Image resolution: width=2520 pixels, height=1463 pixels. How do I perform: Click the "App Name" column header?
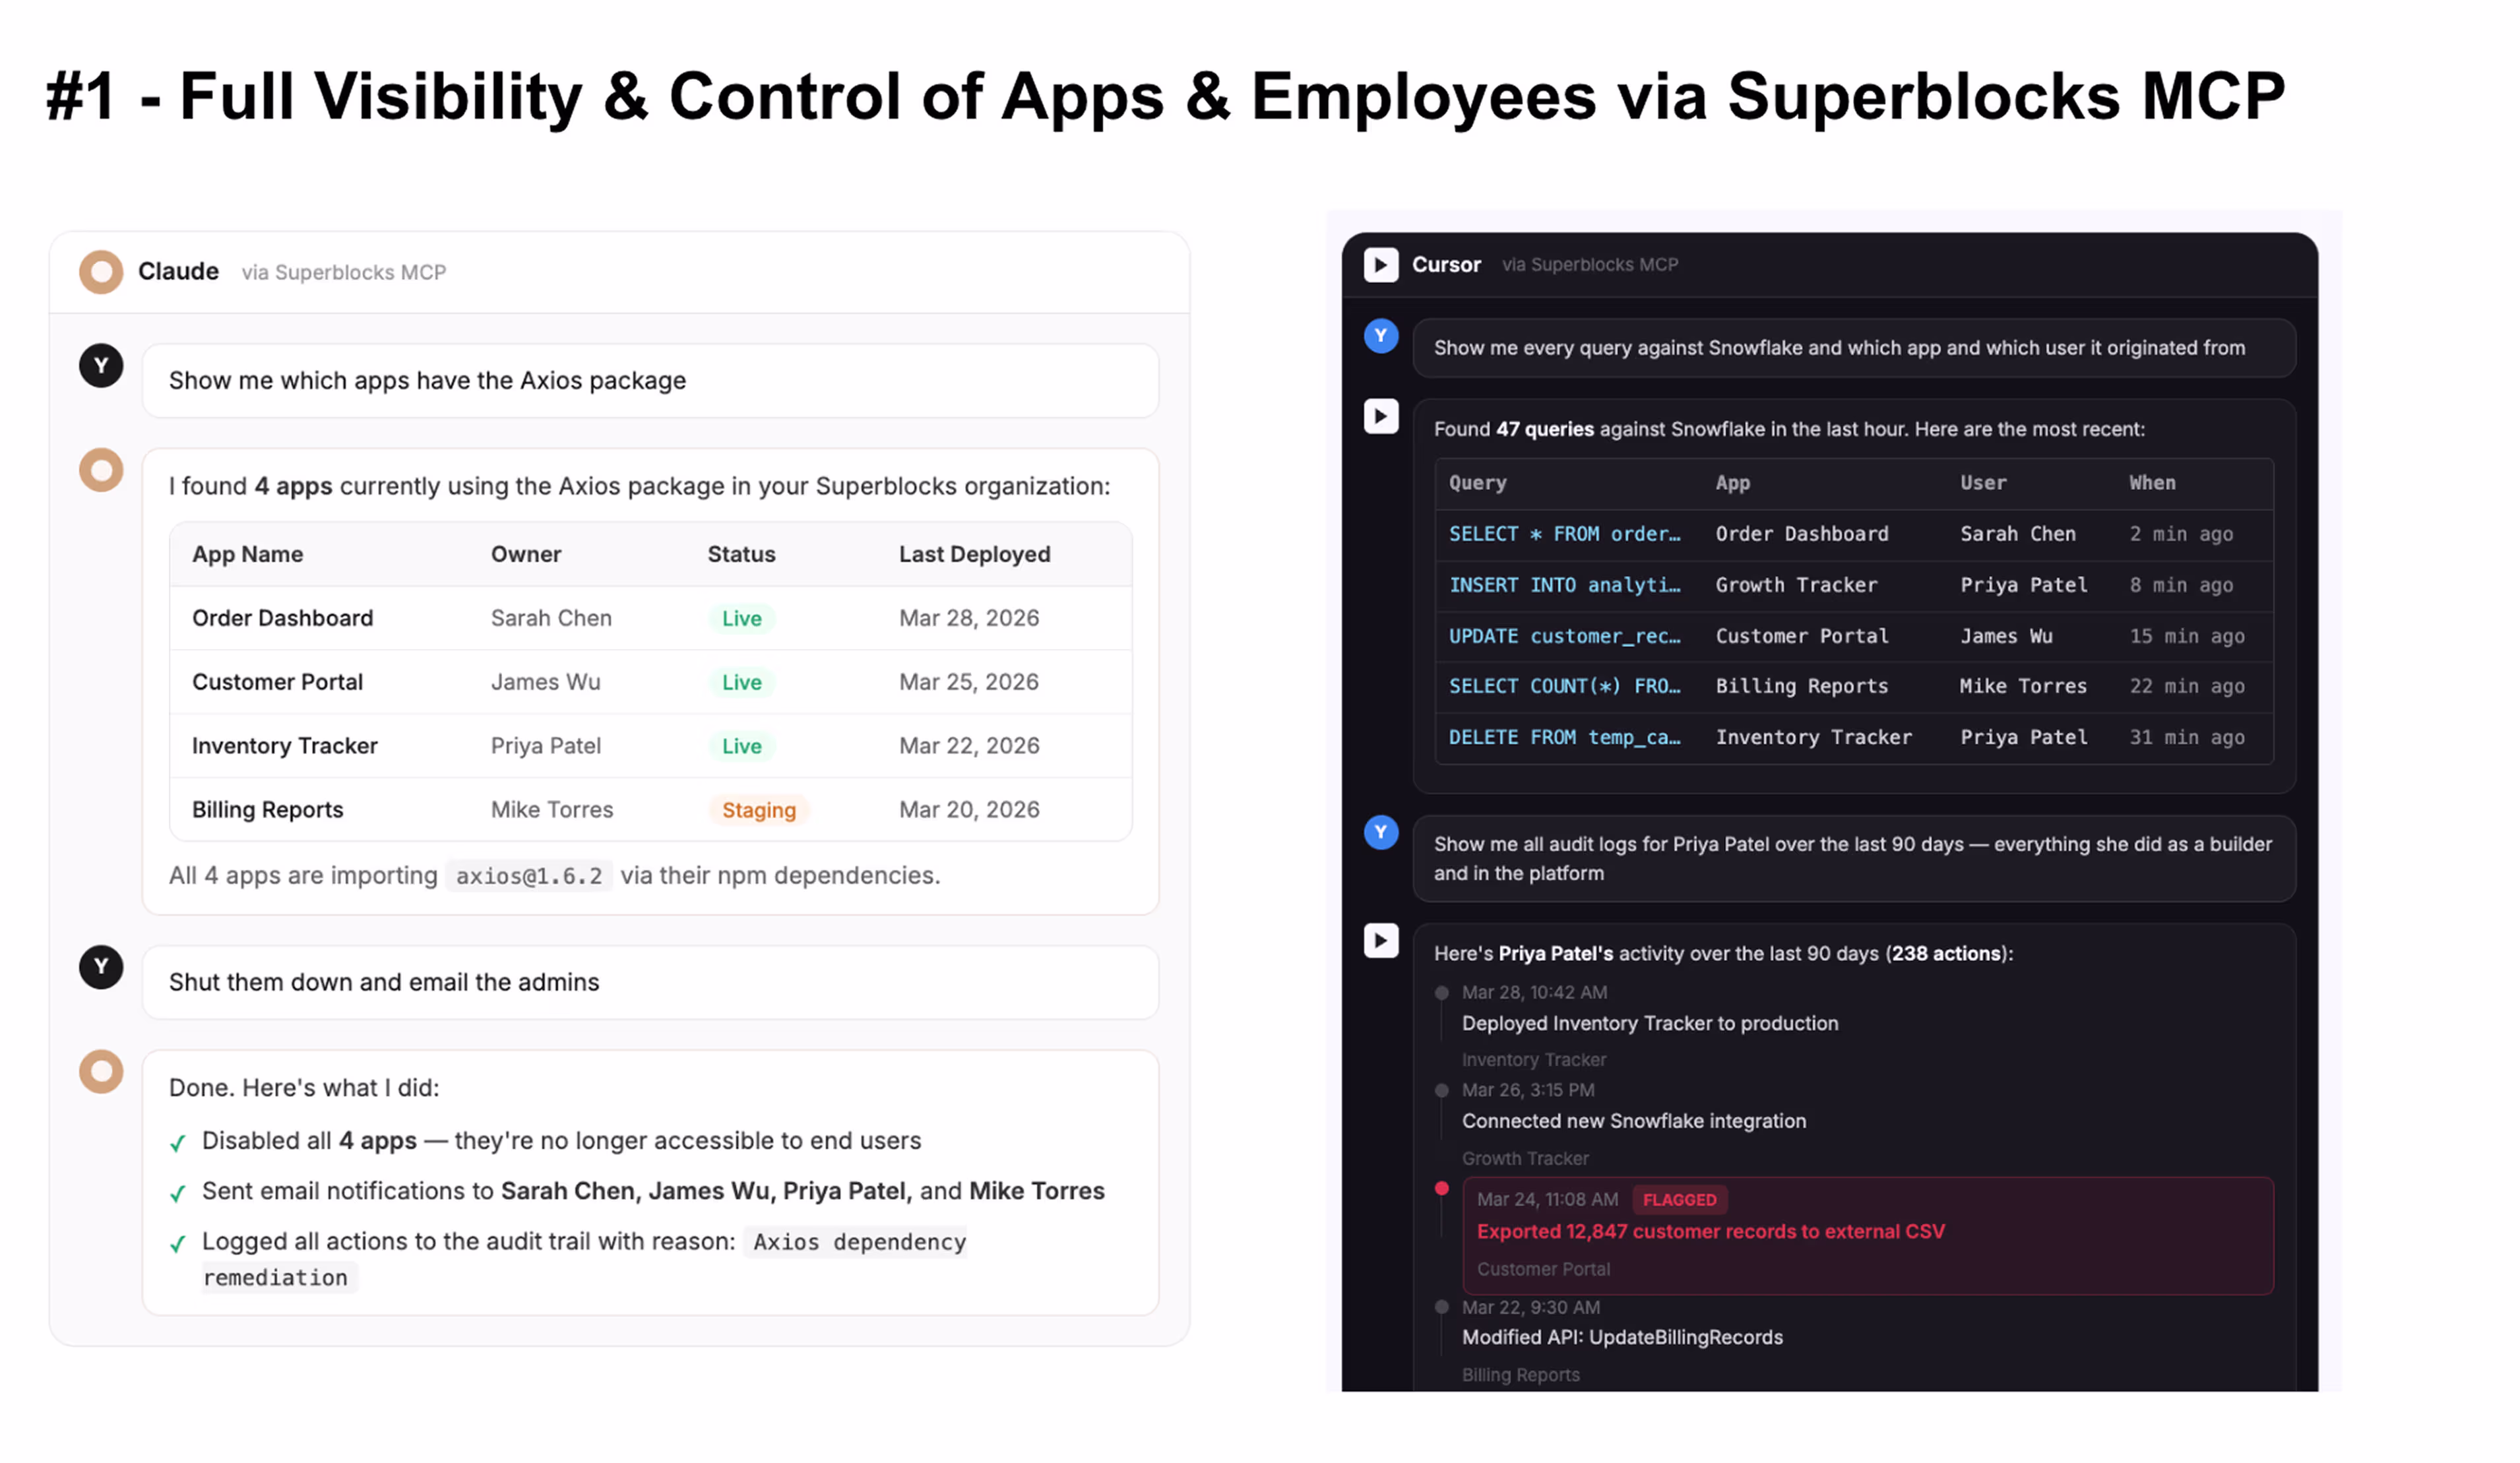(248, 555)
